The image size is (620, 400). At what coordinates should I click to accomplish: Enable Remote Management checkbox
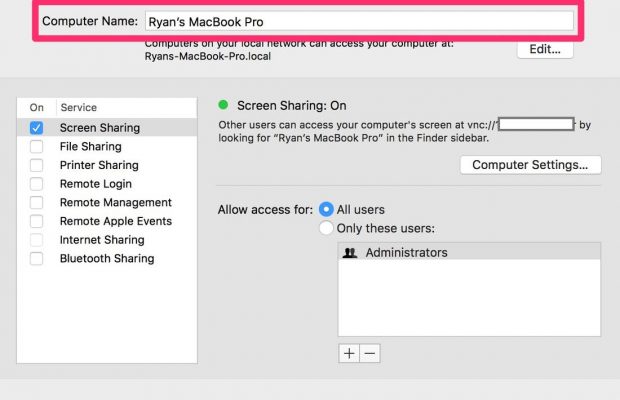pos(37,203)
